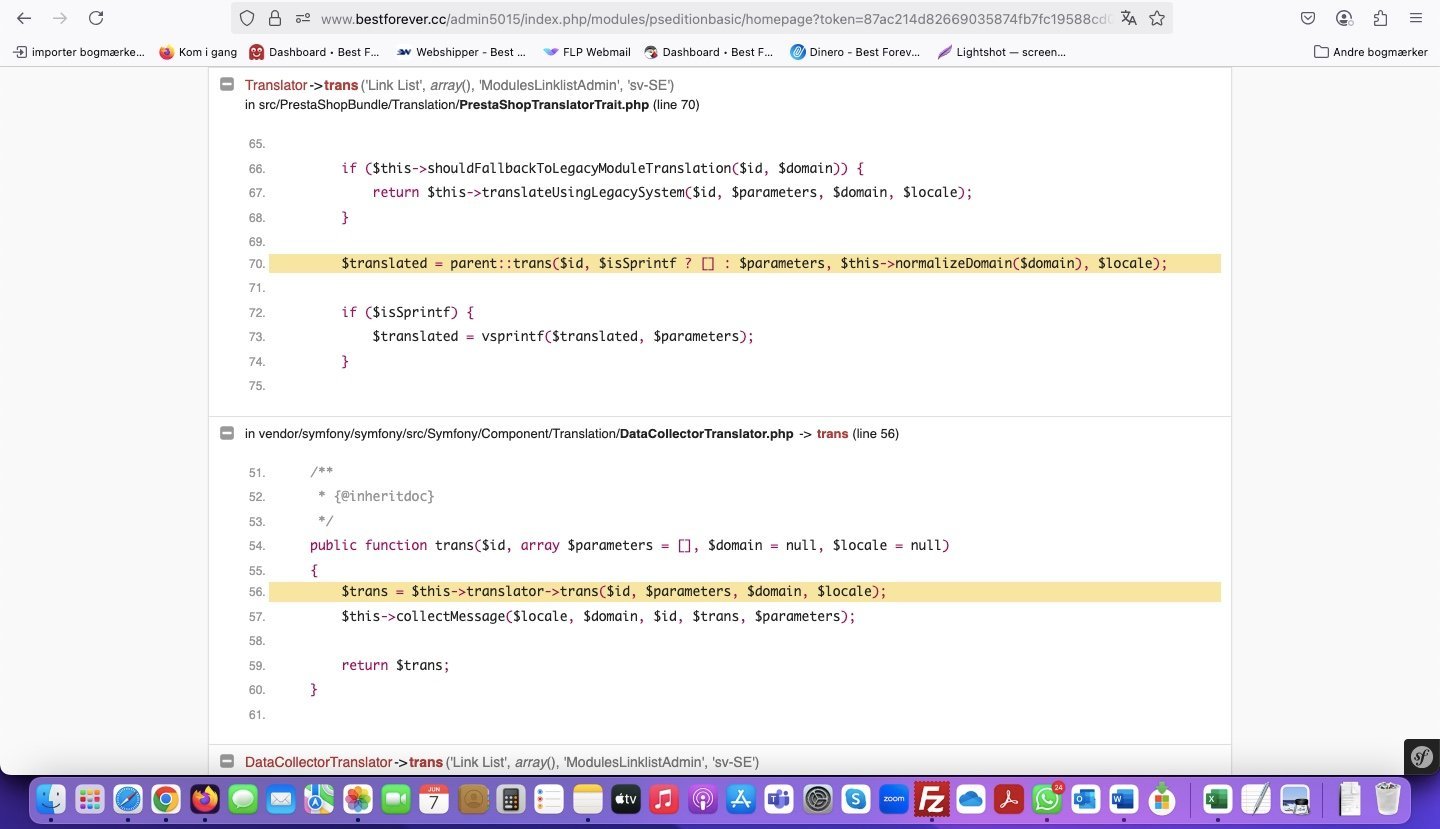Open the Andre bogmærker bookmarks folder
1440x829 pixels.
tap(1370, 52)
